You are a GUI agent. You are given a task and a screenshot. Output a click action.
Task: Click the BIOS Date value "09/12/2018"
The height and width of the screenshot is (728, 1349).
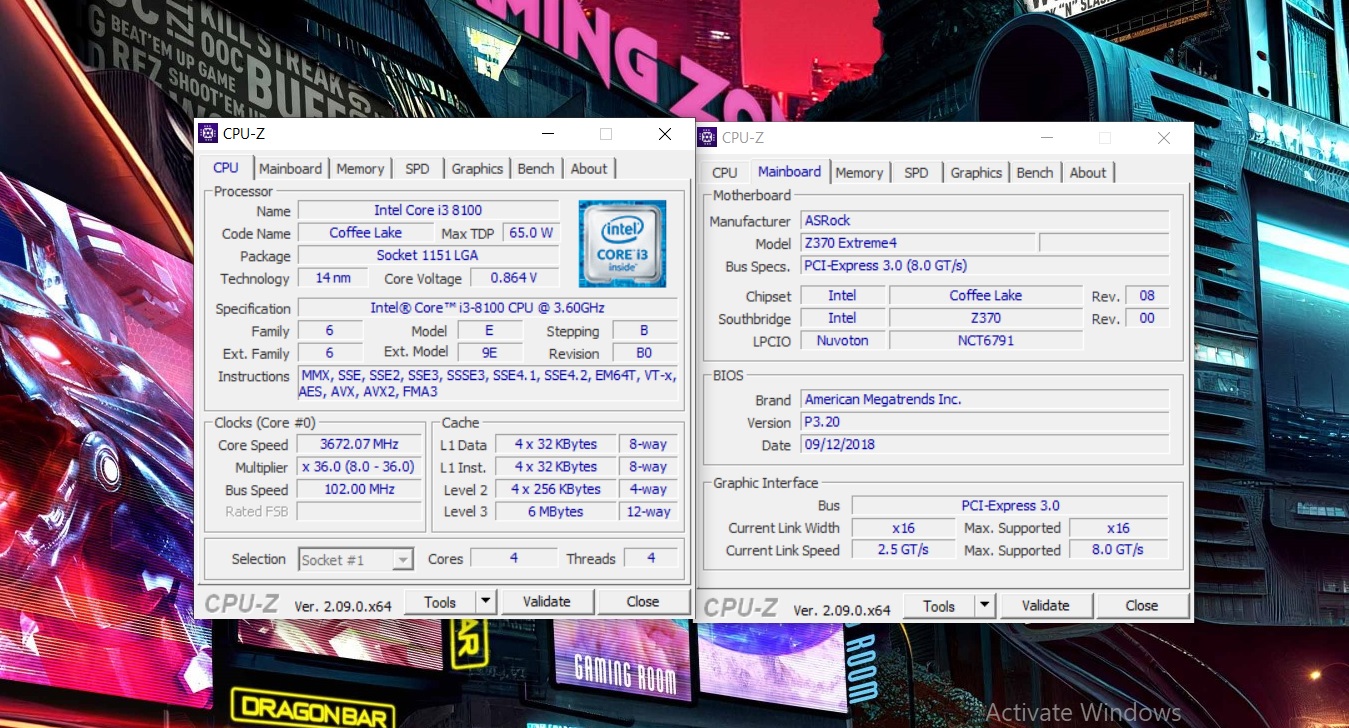[x=985, y=444]
